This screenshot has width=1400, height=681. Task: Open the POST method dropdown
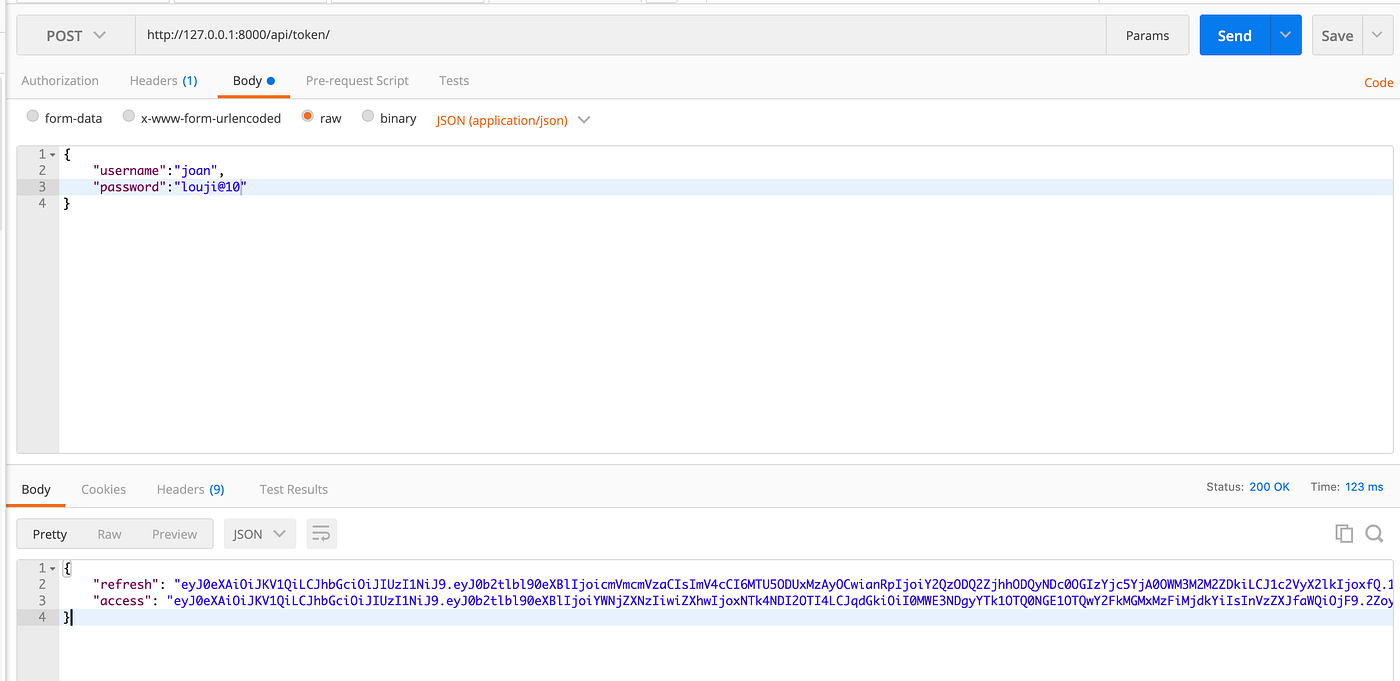[75, 34]
